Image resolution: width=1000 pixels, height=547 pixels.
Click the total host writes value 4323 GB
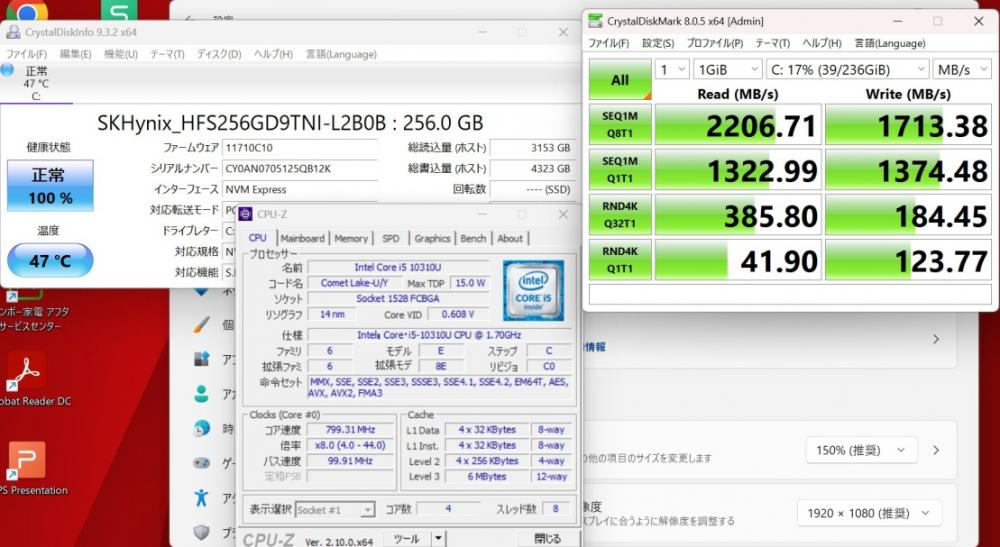[x=533, y=169]
